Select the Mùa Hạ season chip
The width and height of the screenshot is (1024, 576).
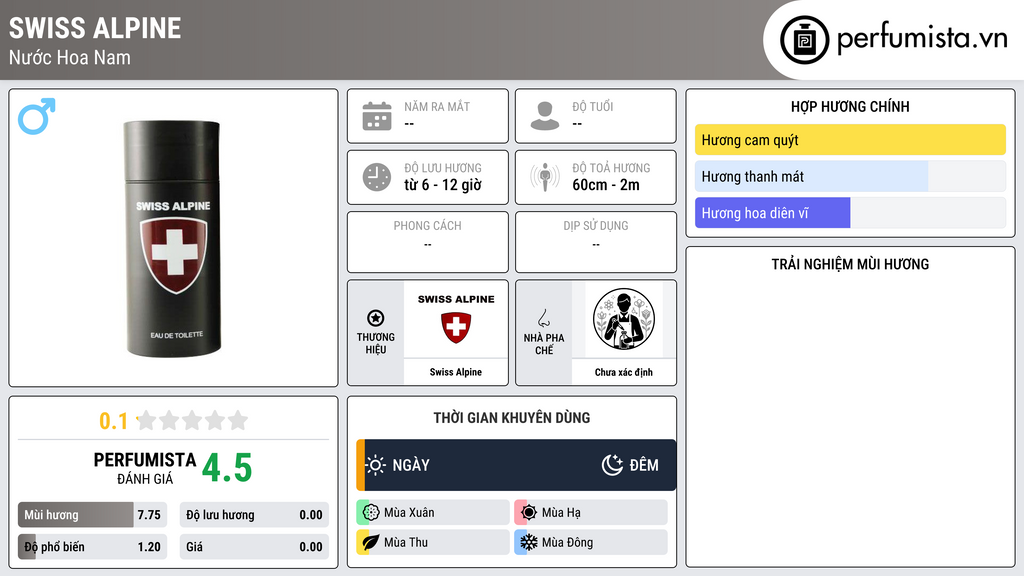point(591,513)
